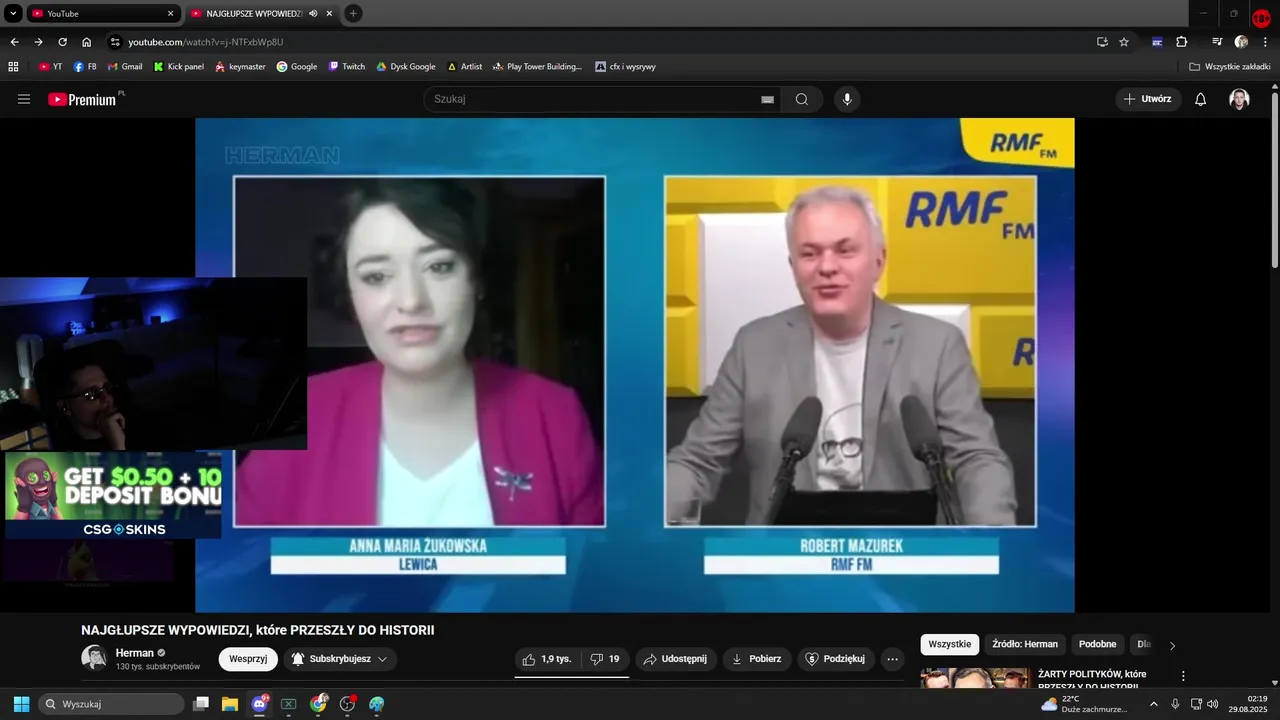Open the tab search dropdown
Screen dimensions: 1280x720
(x=13, y=14)
